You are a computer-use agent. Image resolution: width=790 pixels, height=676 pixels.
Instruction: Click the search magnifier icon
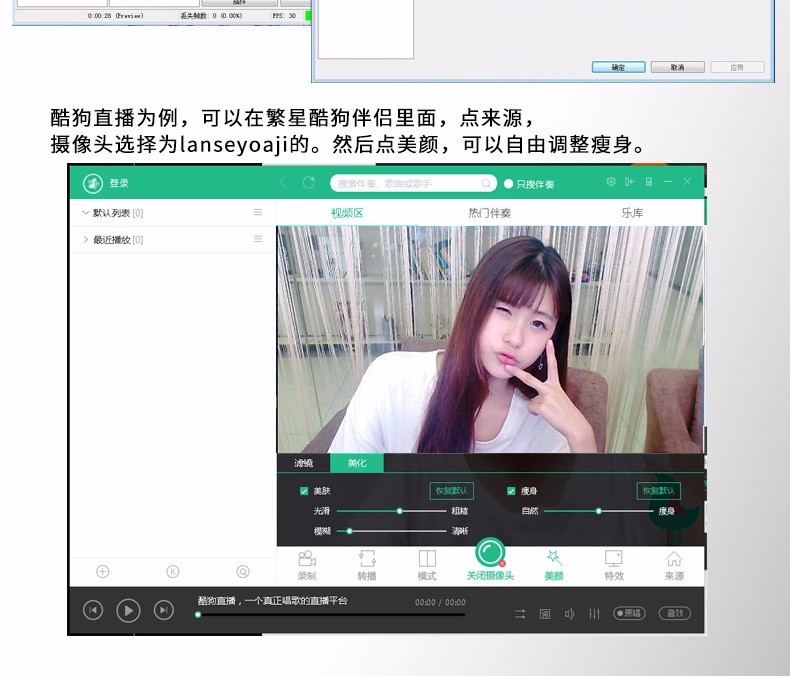486,183
